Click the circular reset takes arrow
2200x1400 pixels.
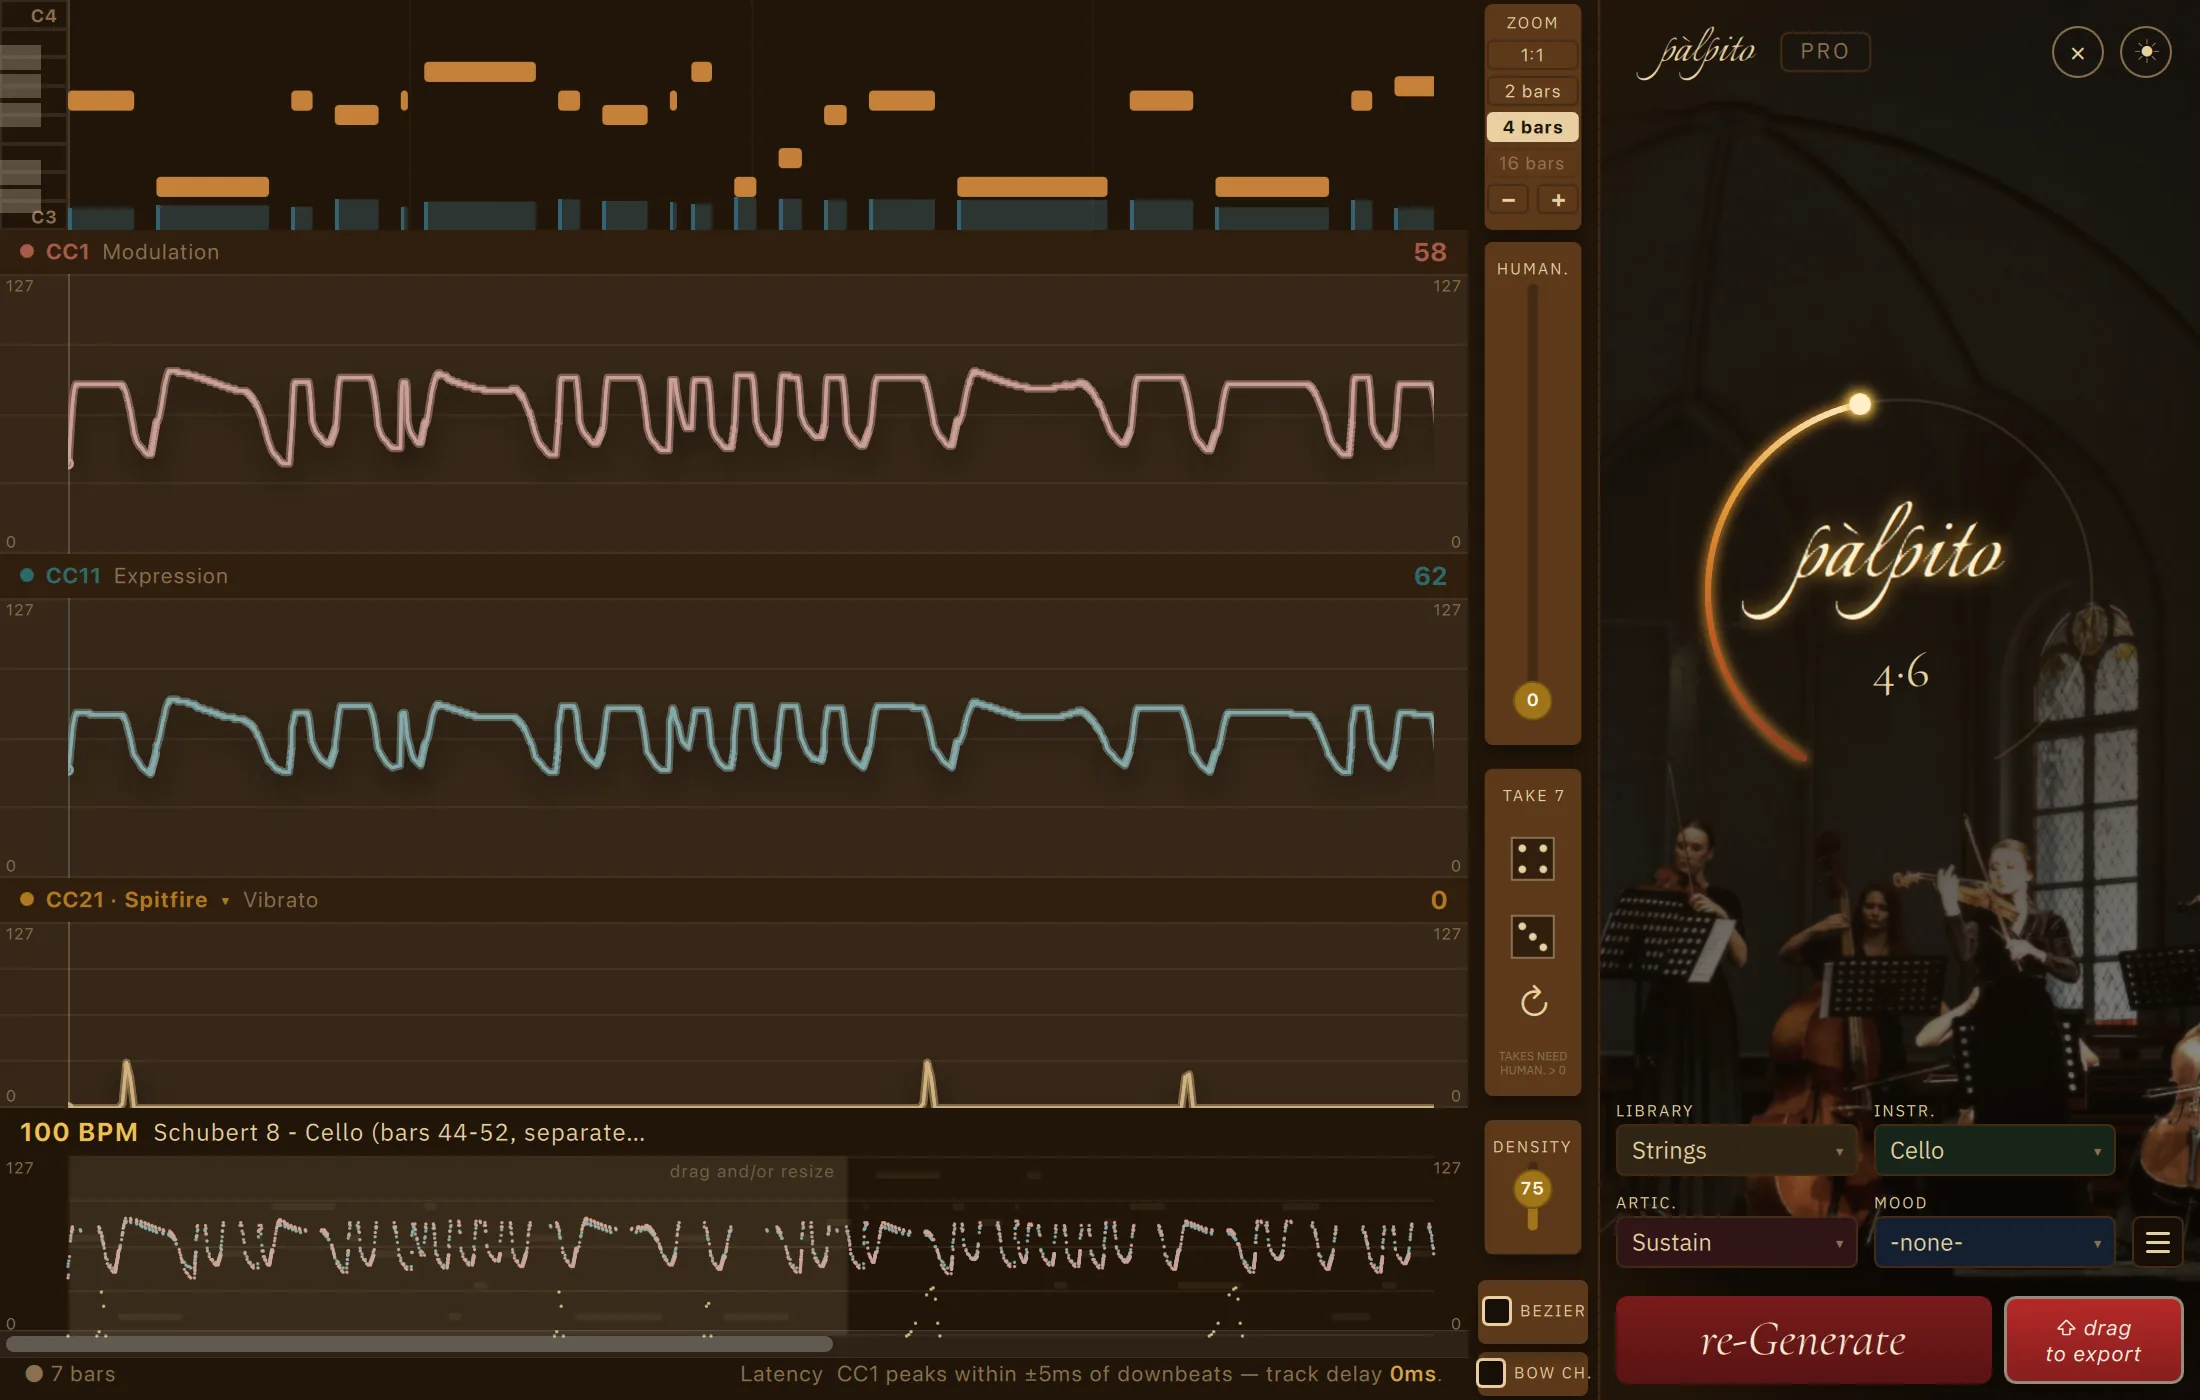point(1533,1001)
